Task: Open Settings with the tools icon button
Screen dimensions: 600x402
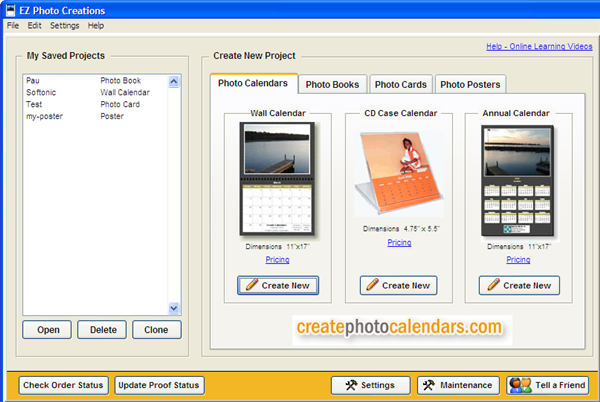Action: [x=370, y=385]
